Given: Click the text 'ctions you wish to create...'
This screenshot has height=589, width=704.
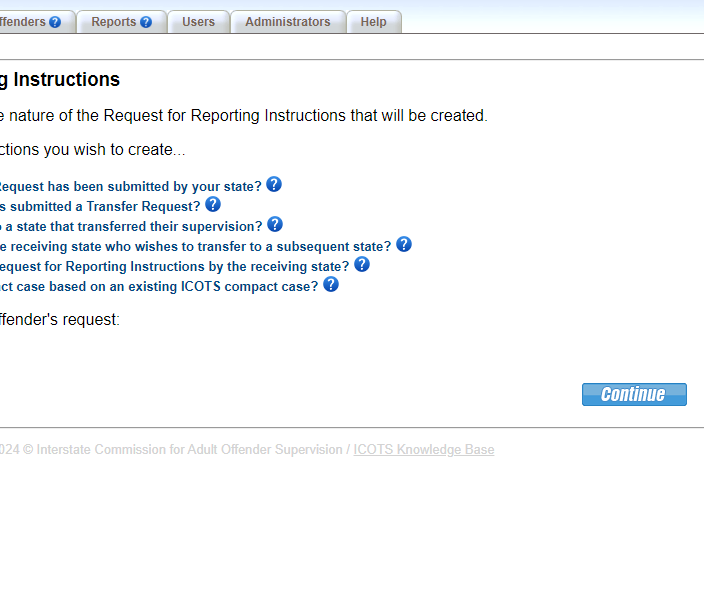Looking at the screenshot, I should pos(92,149).
